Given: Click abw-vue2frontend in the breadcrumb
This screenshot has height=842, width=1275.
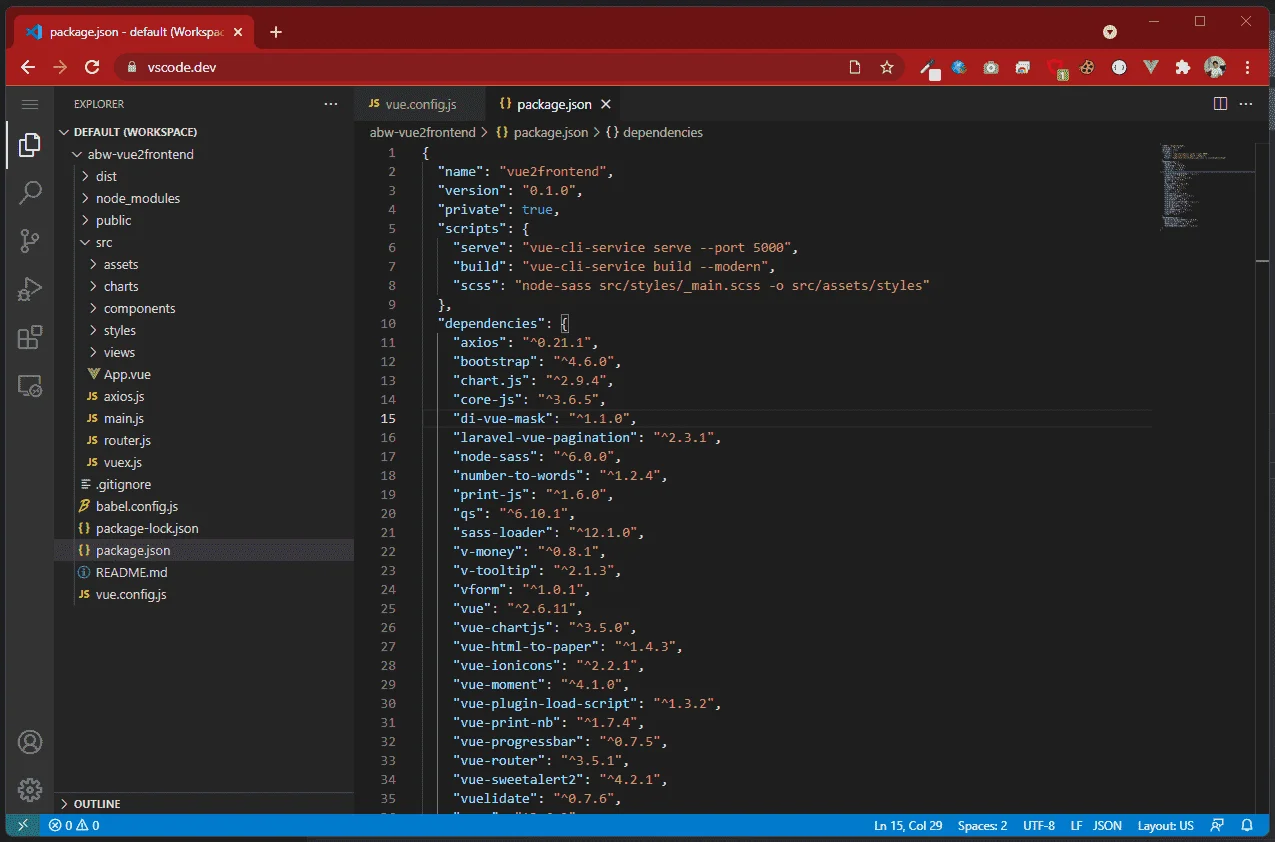Looking at the screenshot, I should coord(422,132).
